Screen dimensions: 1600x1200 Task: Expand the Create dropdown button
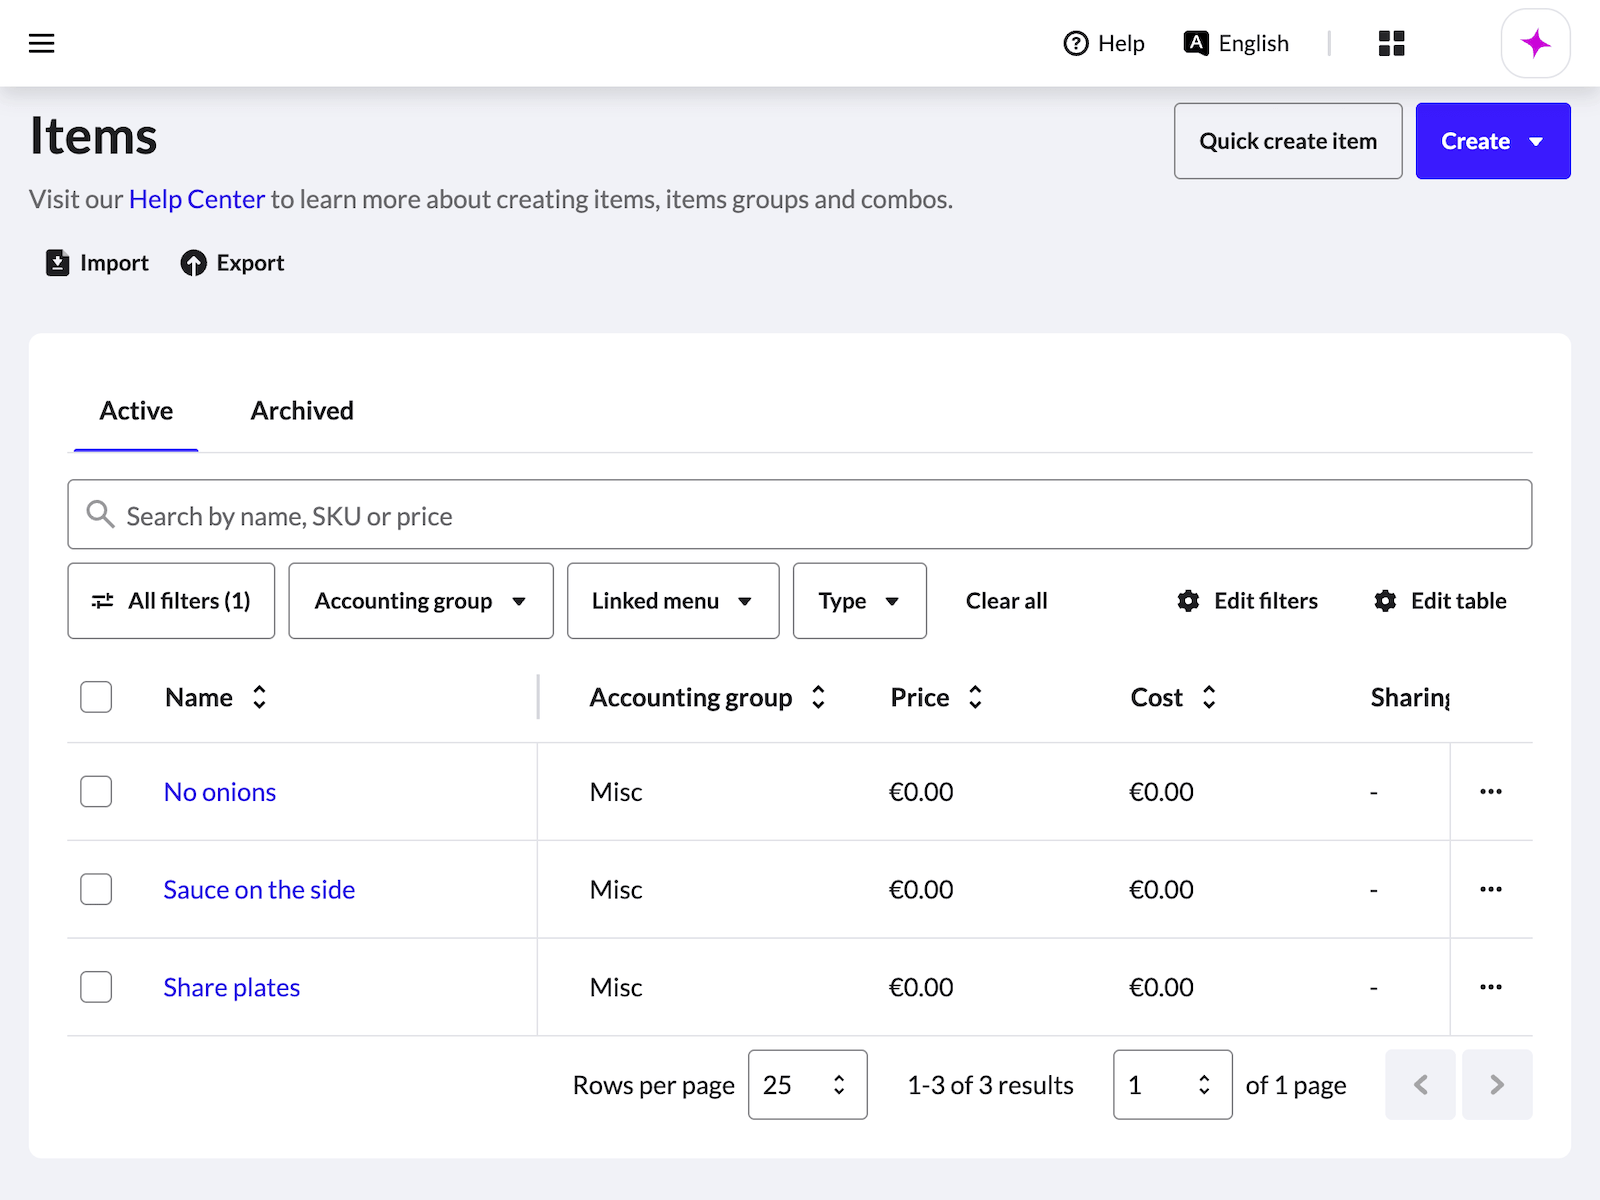point(1493,141)
